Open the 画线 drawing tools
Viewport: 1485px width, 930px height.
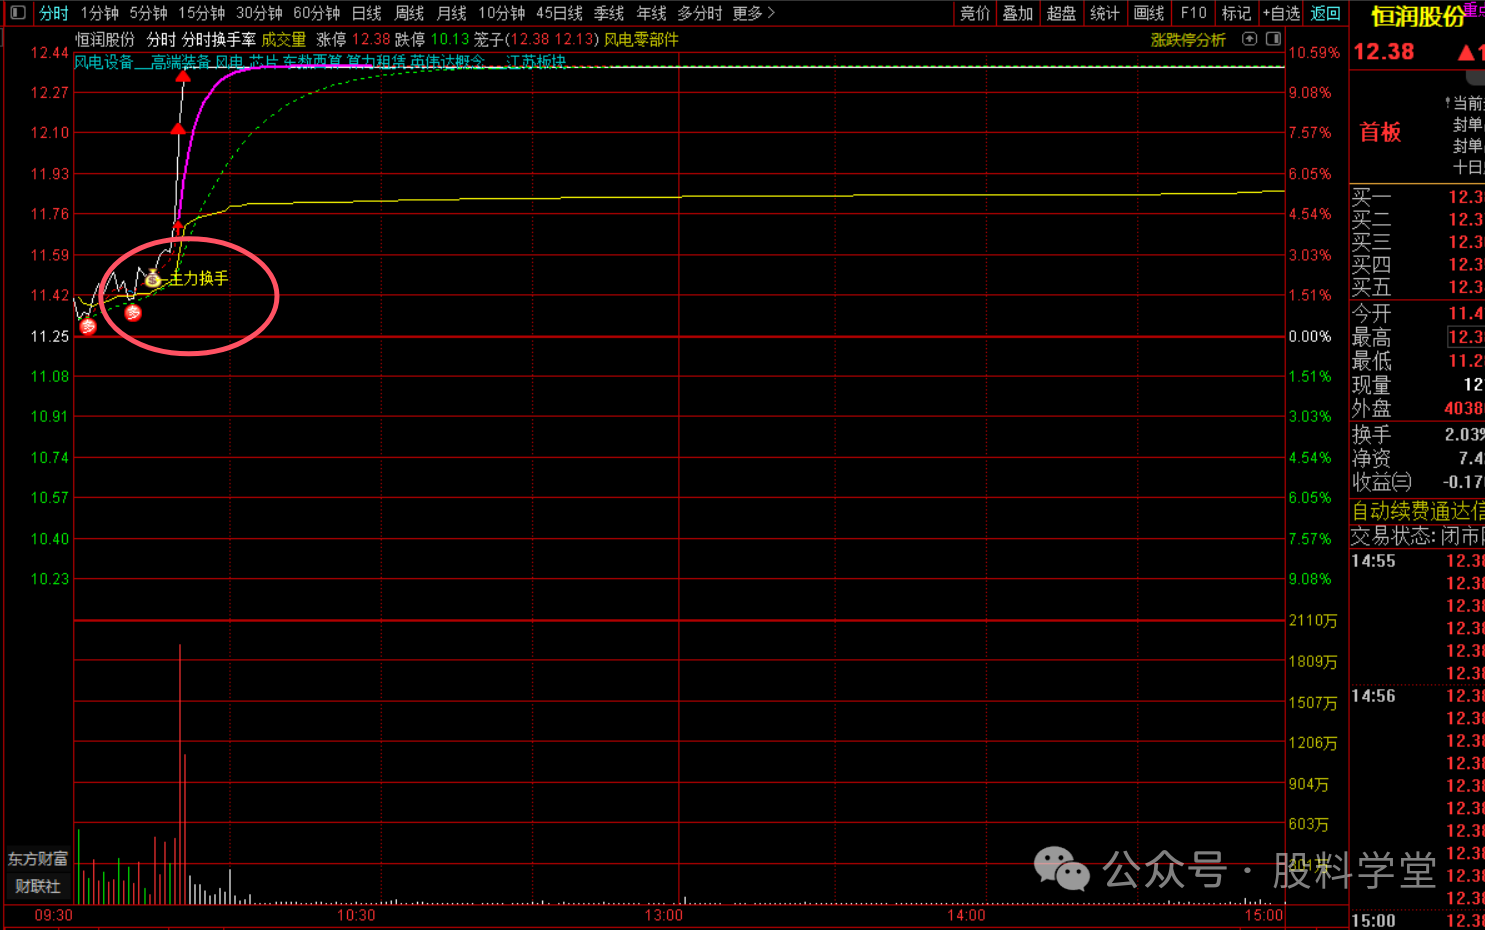click(x=1149, y=13)
